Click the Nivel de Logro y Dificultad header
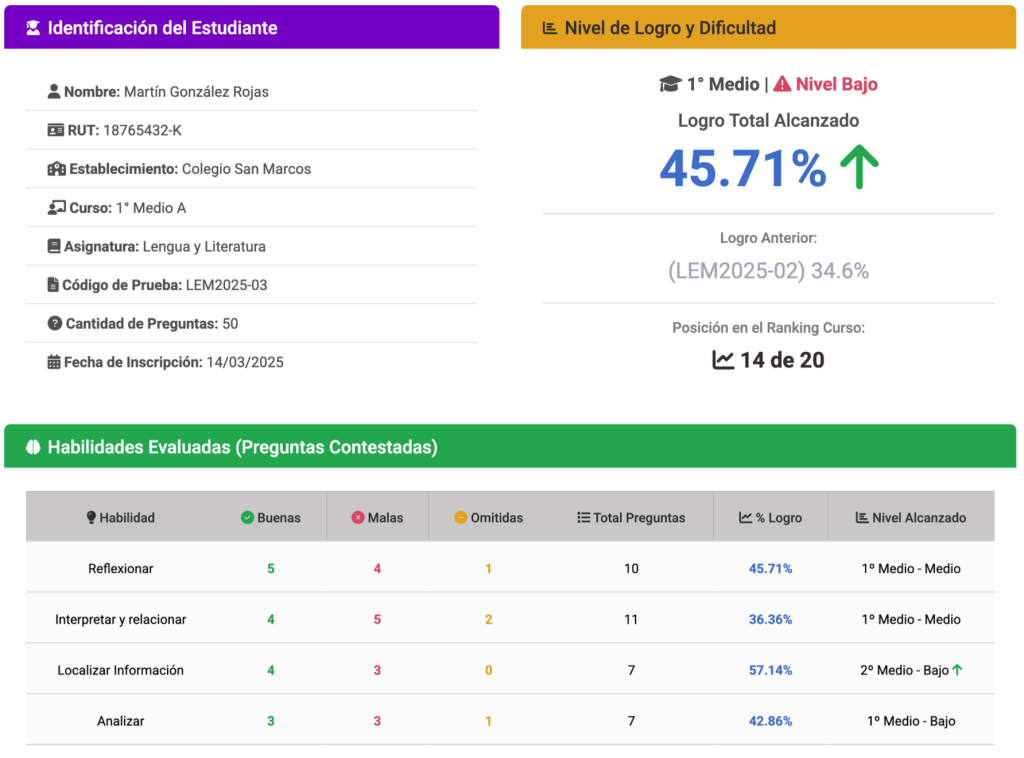This screenshot has height=758, width=1024. (768, 28)
